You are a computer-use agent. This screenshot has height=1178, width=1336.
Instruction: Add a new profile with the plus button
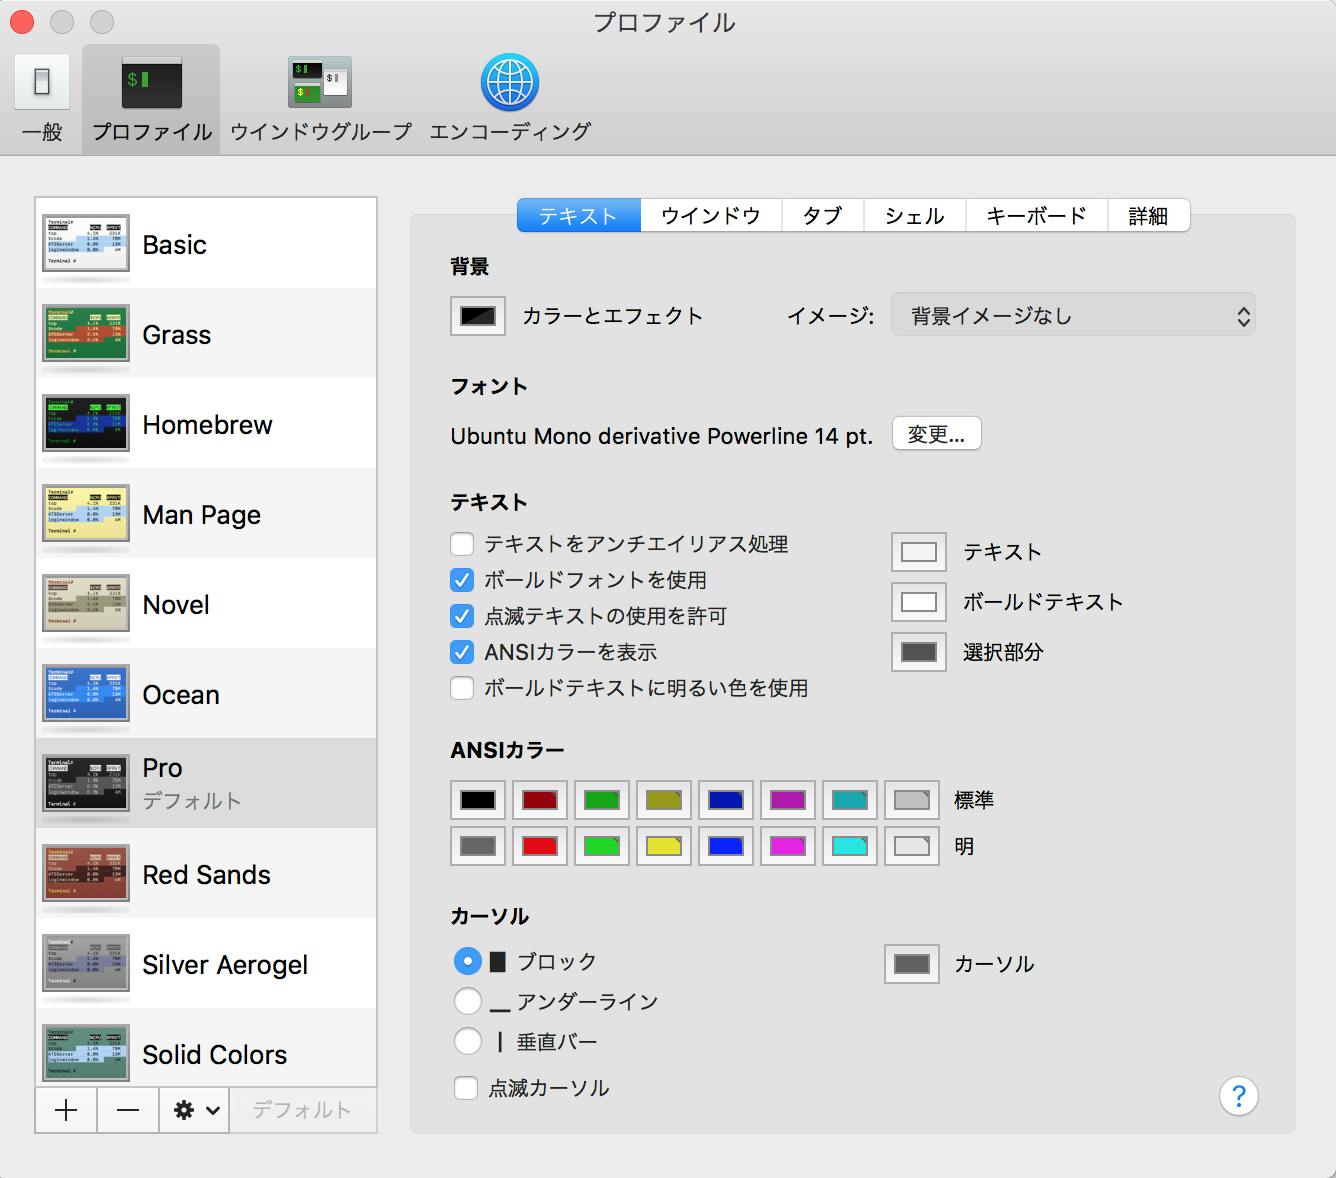point(65,1110)
